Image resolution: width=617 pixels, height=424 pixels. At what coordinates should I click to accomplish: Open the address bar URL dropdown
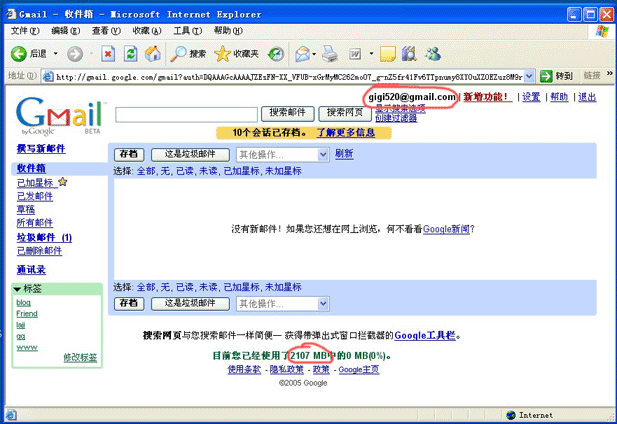pyautogui.click(x=529, y=76)
